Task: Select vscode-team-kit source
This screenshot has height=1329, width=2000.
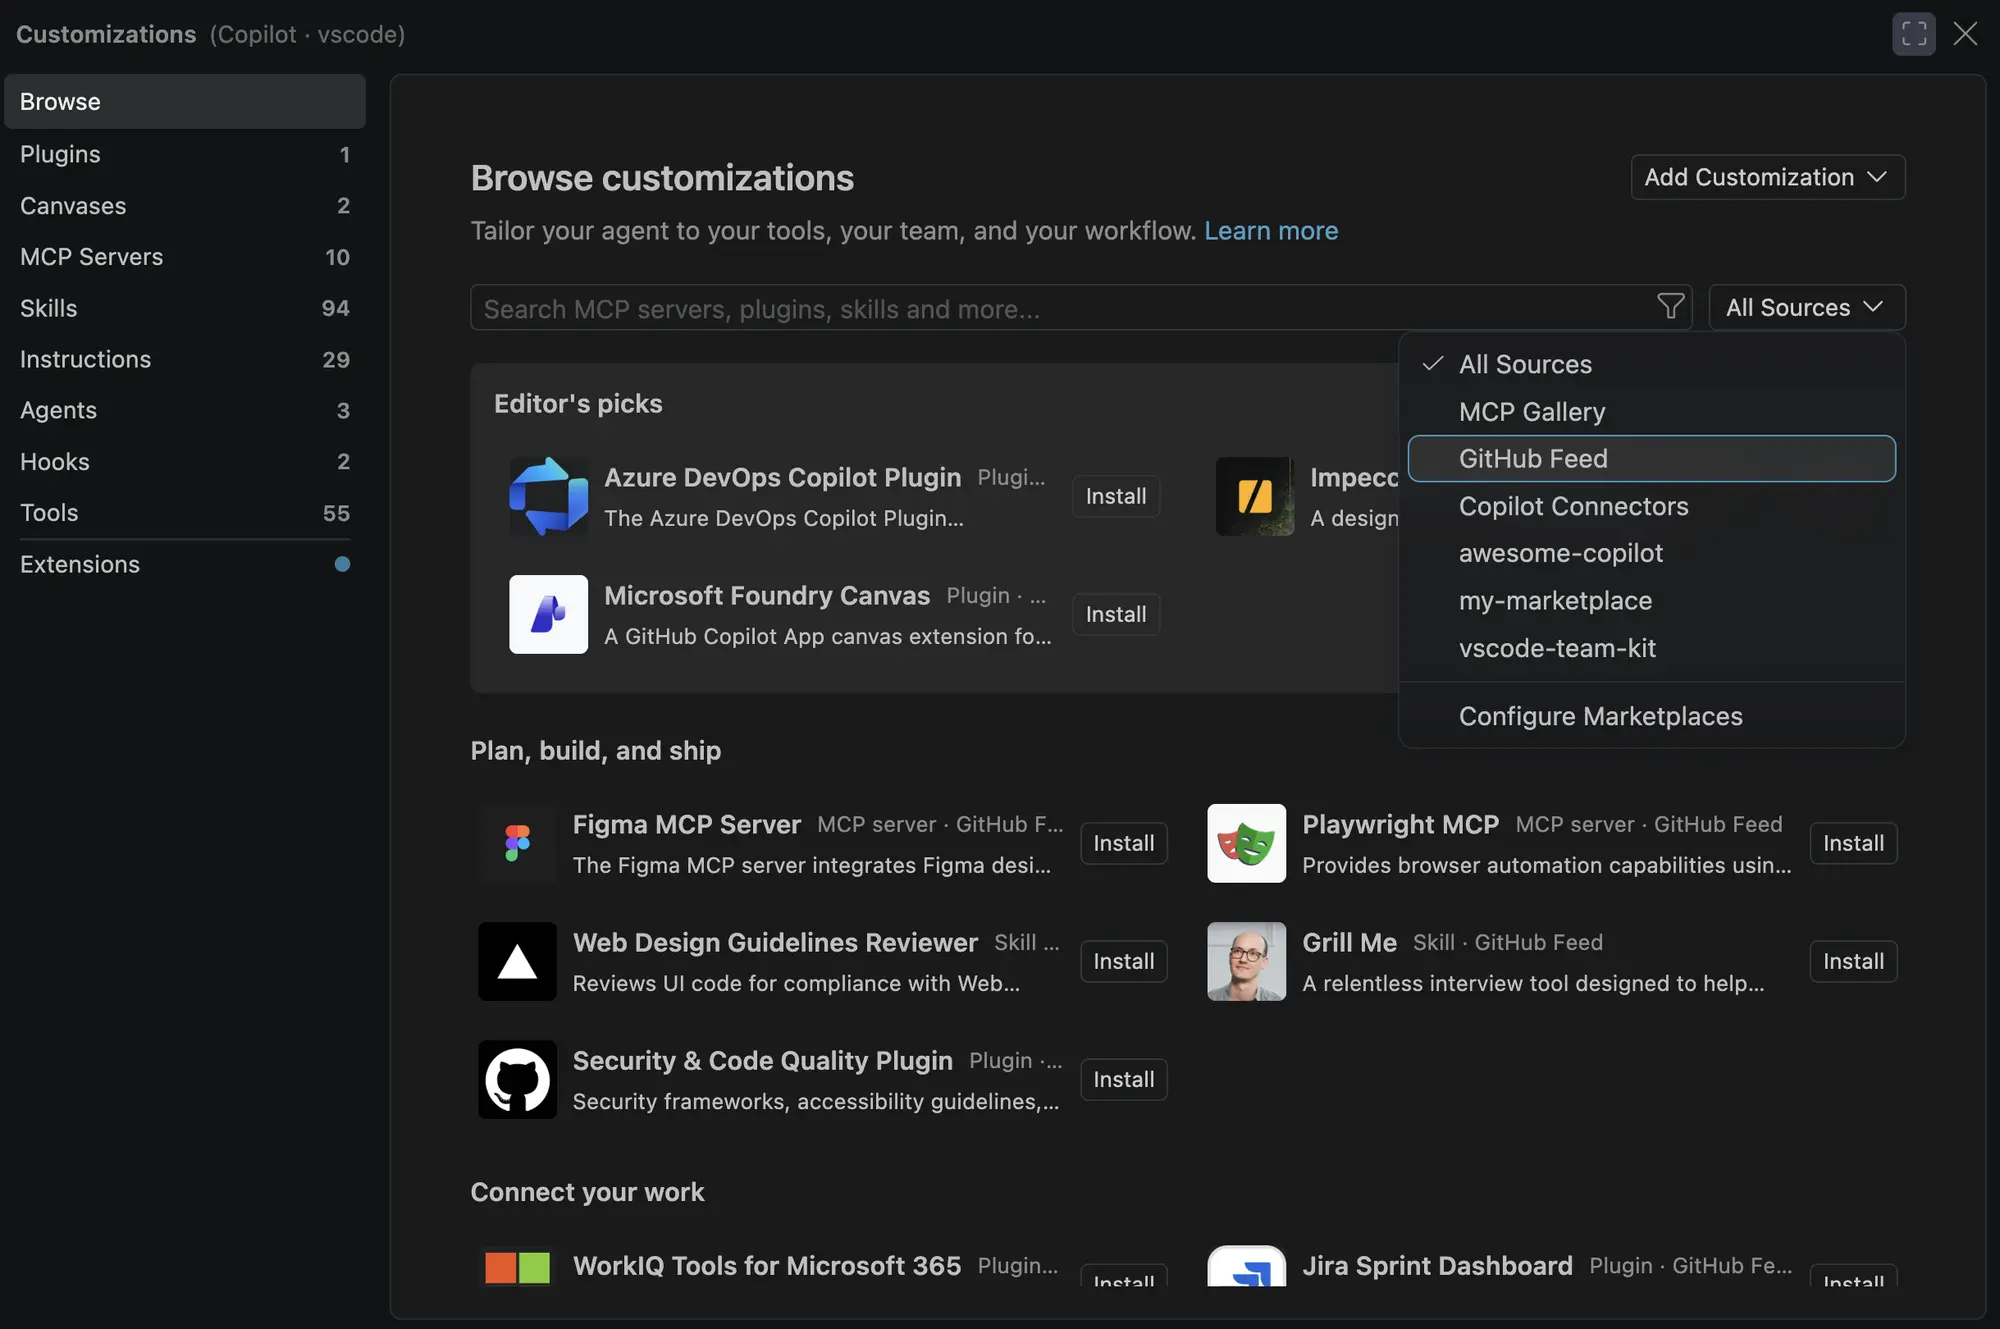Action: tap(1651, 648)
